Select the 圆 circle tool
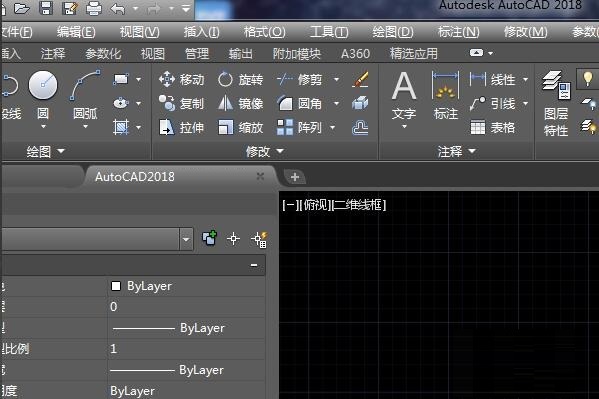The image size is (599, 399). click(x=43, y=96)
